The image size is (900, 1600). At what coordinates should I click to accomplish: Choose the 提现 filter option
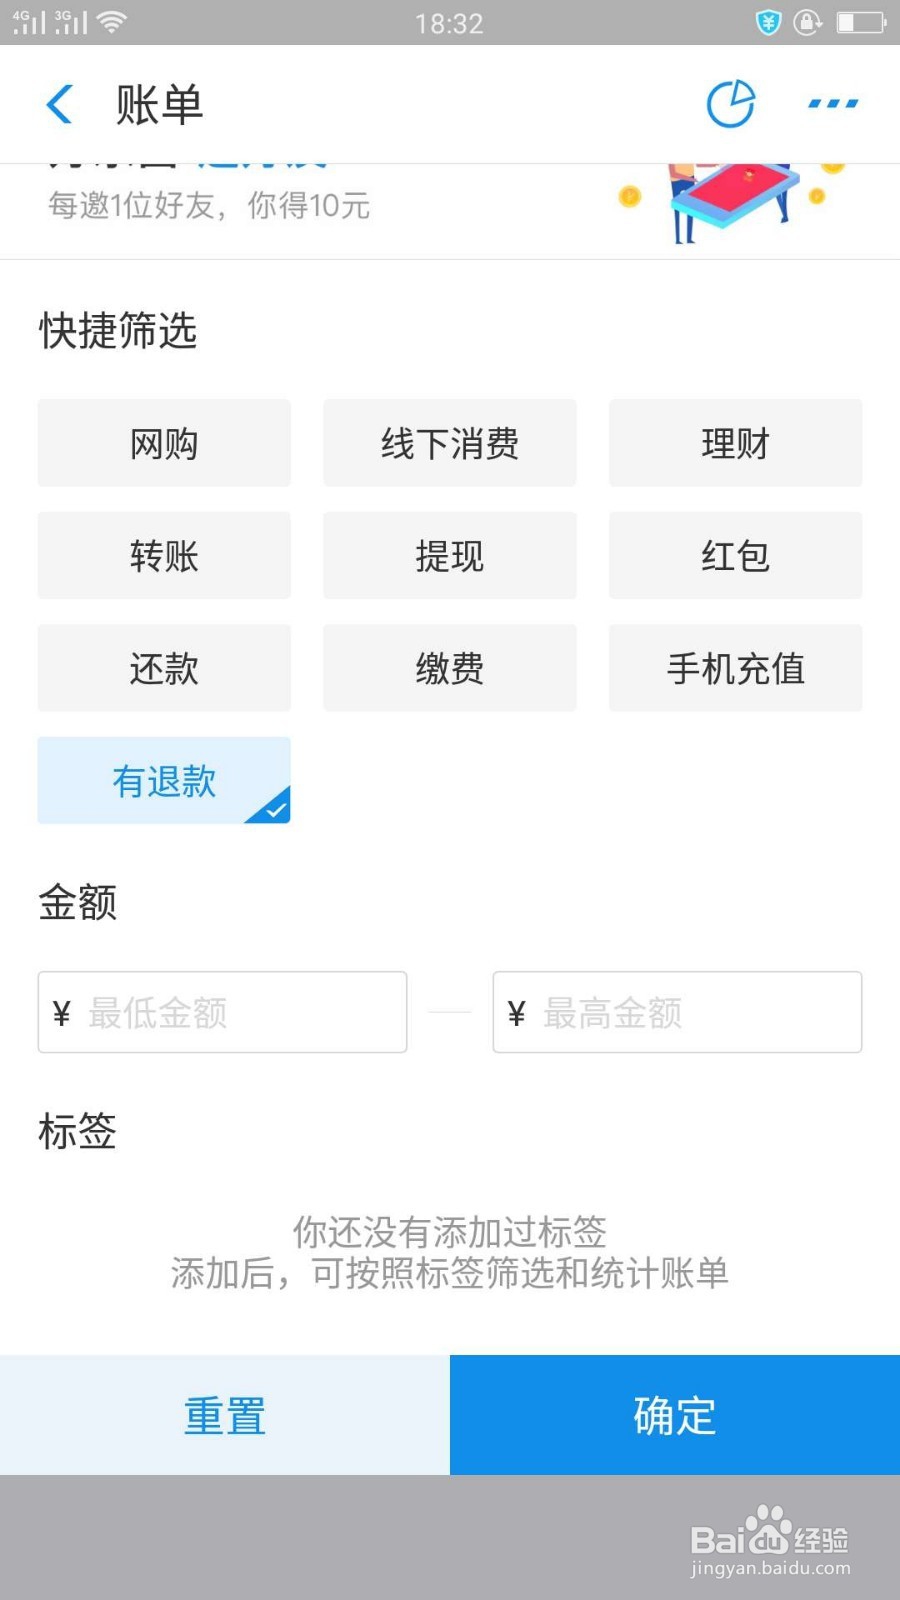pos(450,556)
